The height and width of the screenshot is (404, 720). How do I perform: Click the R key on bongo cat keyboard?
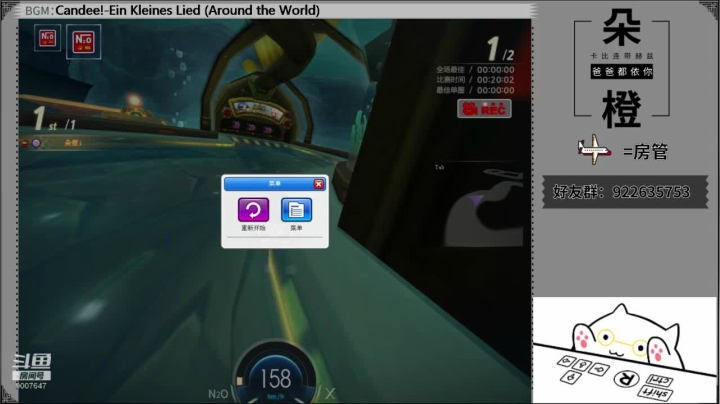coord(626,379)
